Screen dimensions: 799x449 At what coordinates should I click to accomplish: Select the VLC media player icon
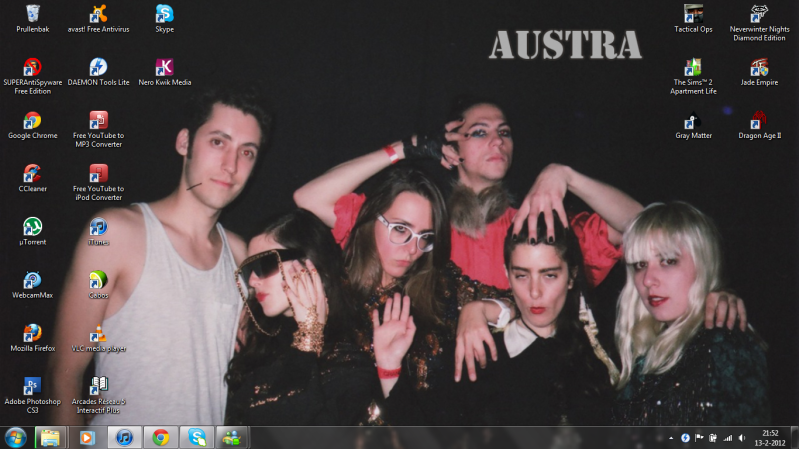tap(98, 334)
